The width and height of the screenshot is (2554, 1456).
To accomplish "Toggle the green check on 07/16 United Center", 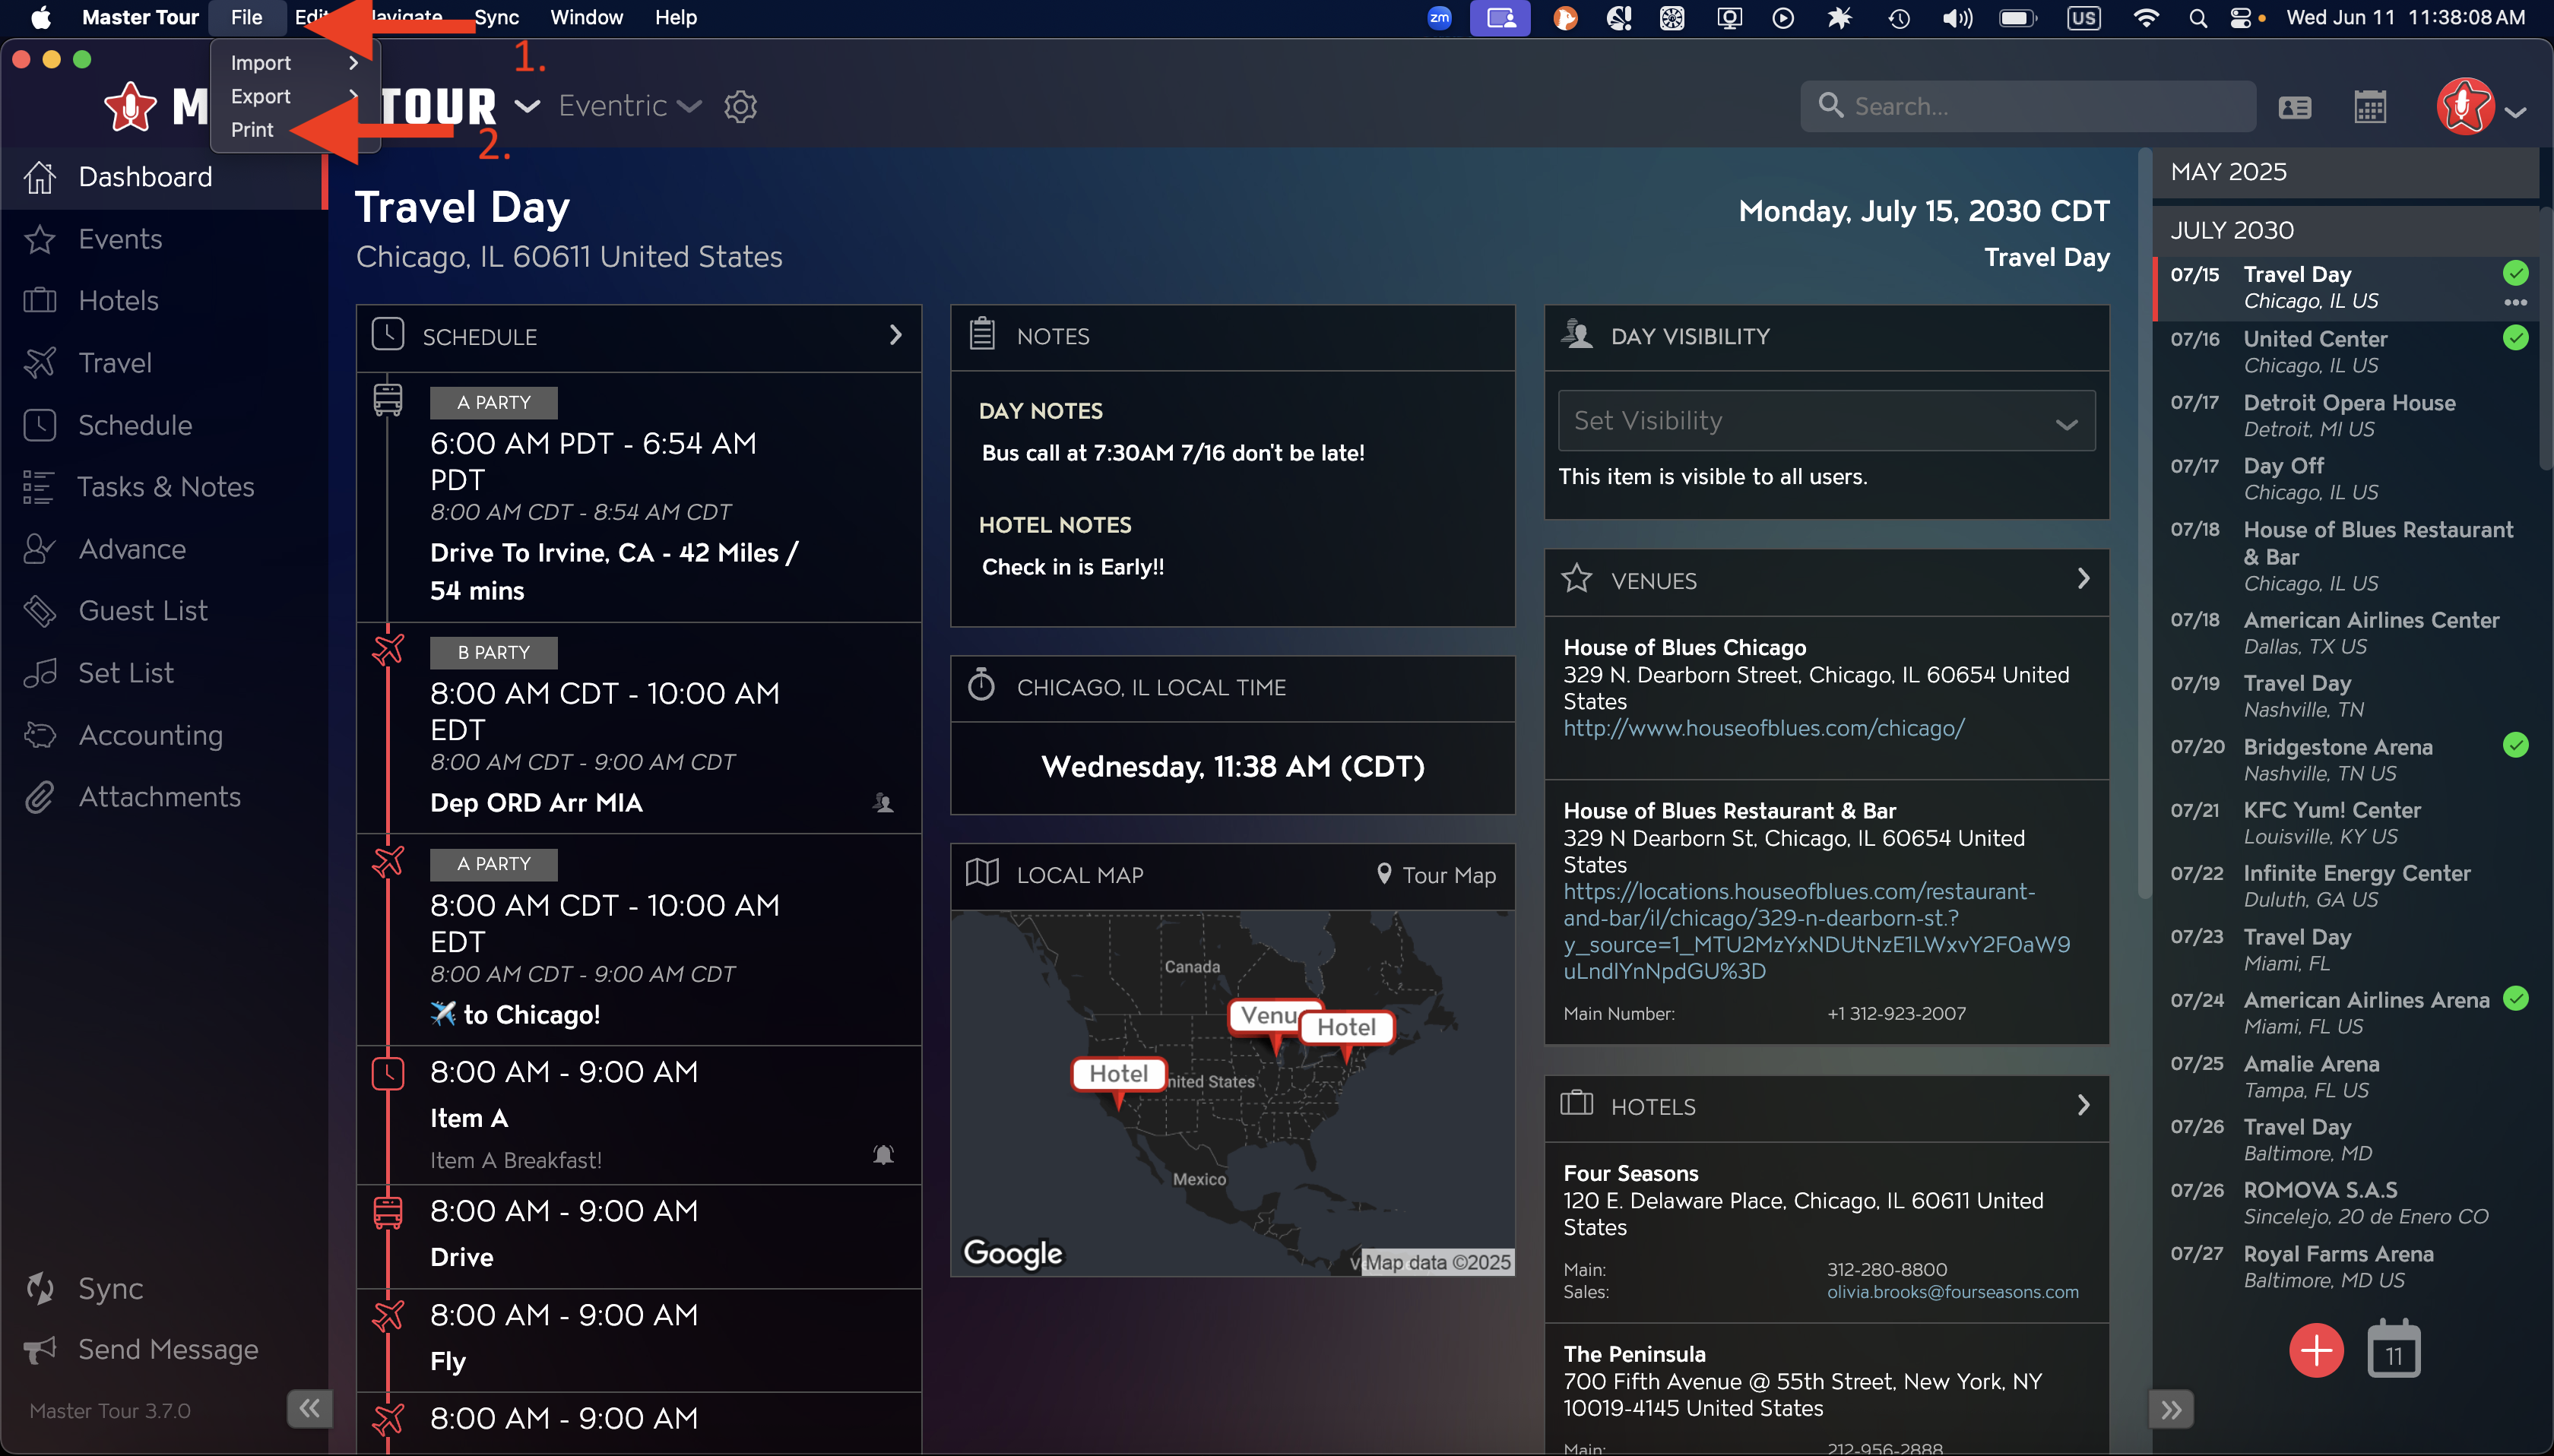I will (x=2516, y=337).
